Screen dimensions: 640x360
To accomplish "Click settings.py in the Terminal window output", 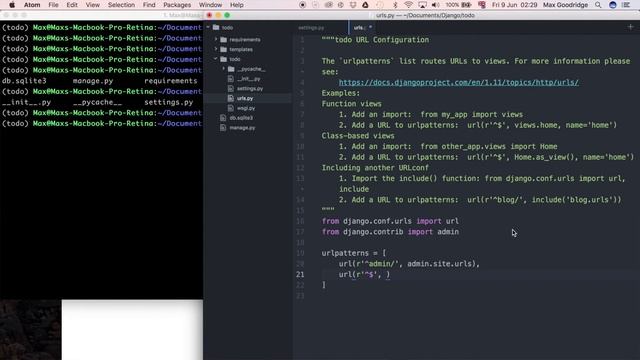I will [169, 102].
